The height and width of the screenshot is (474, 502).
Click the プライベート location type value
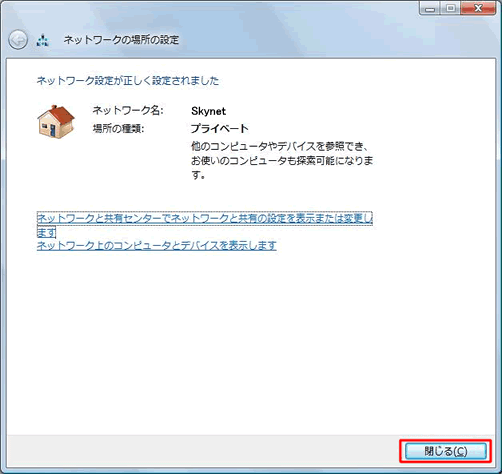pos(220,128)
